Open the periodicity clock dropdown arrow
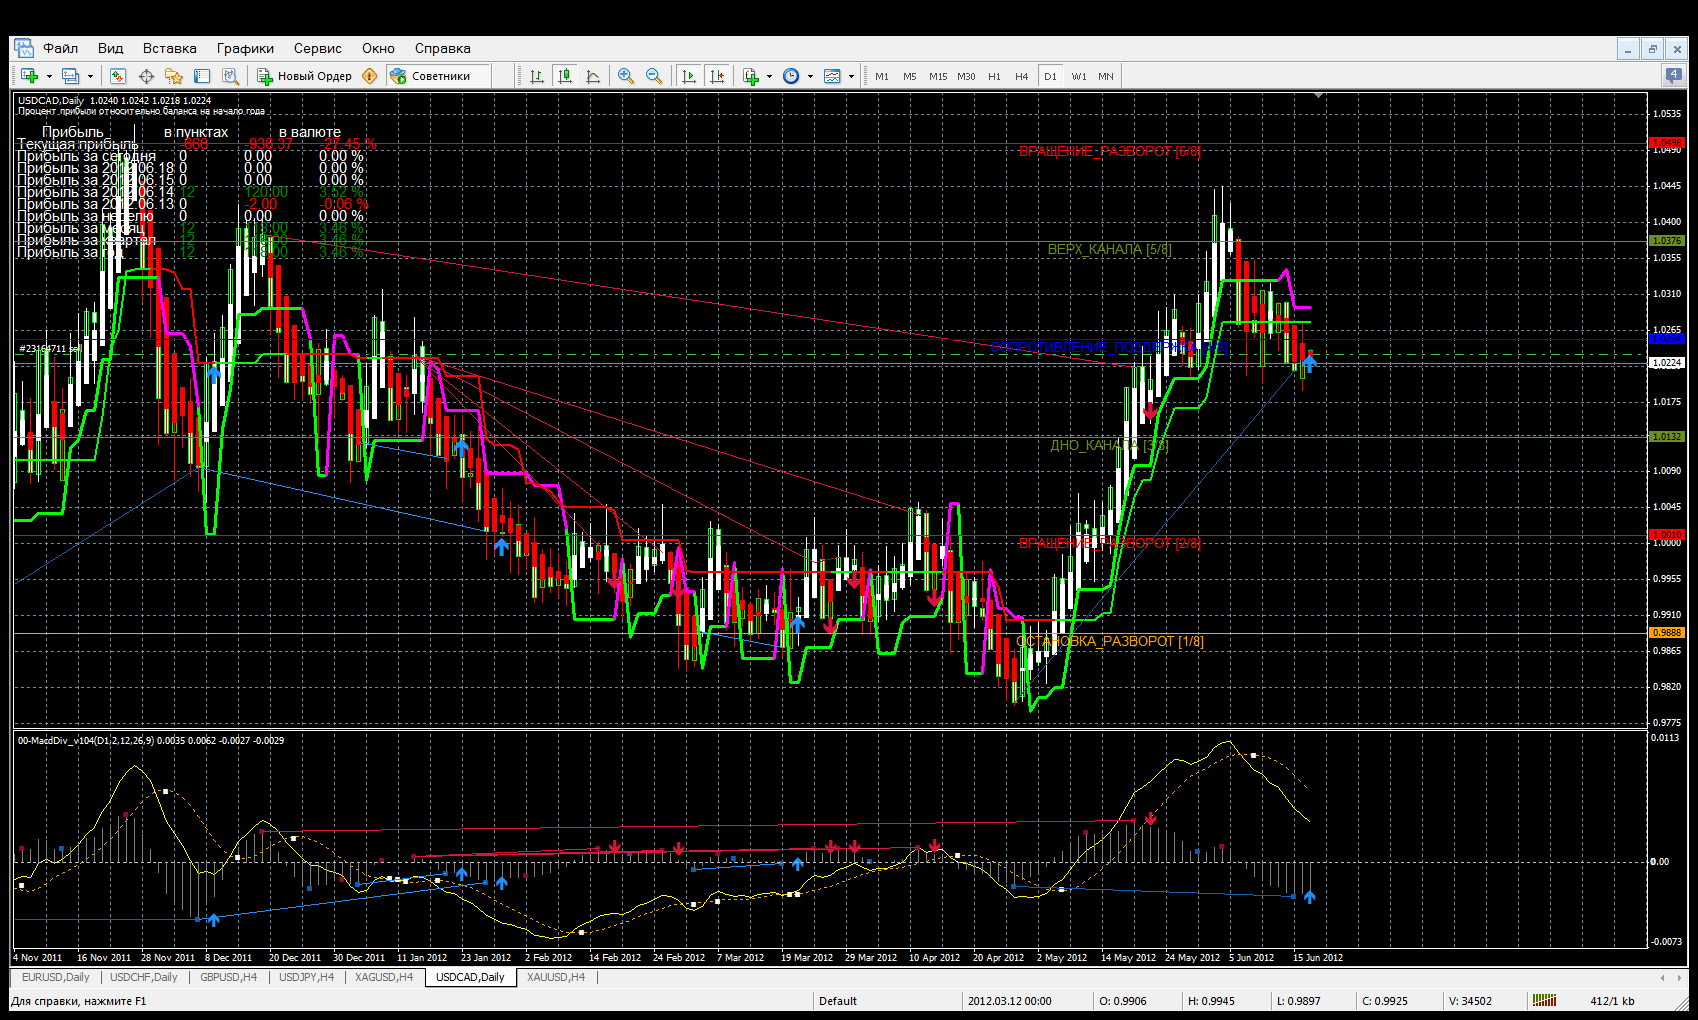Screen dimensions: 1698x1020 pyautogui.click(x=810, y=76)
